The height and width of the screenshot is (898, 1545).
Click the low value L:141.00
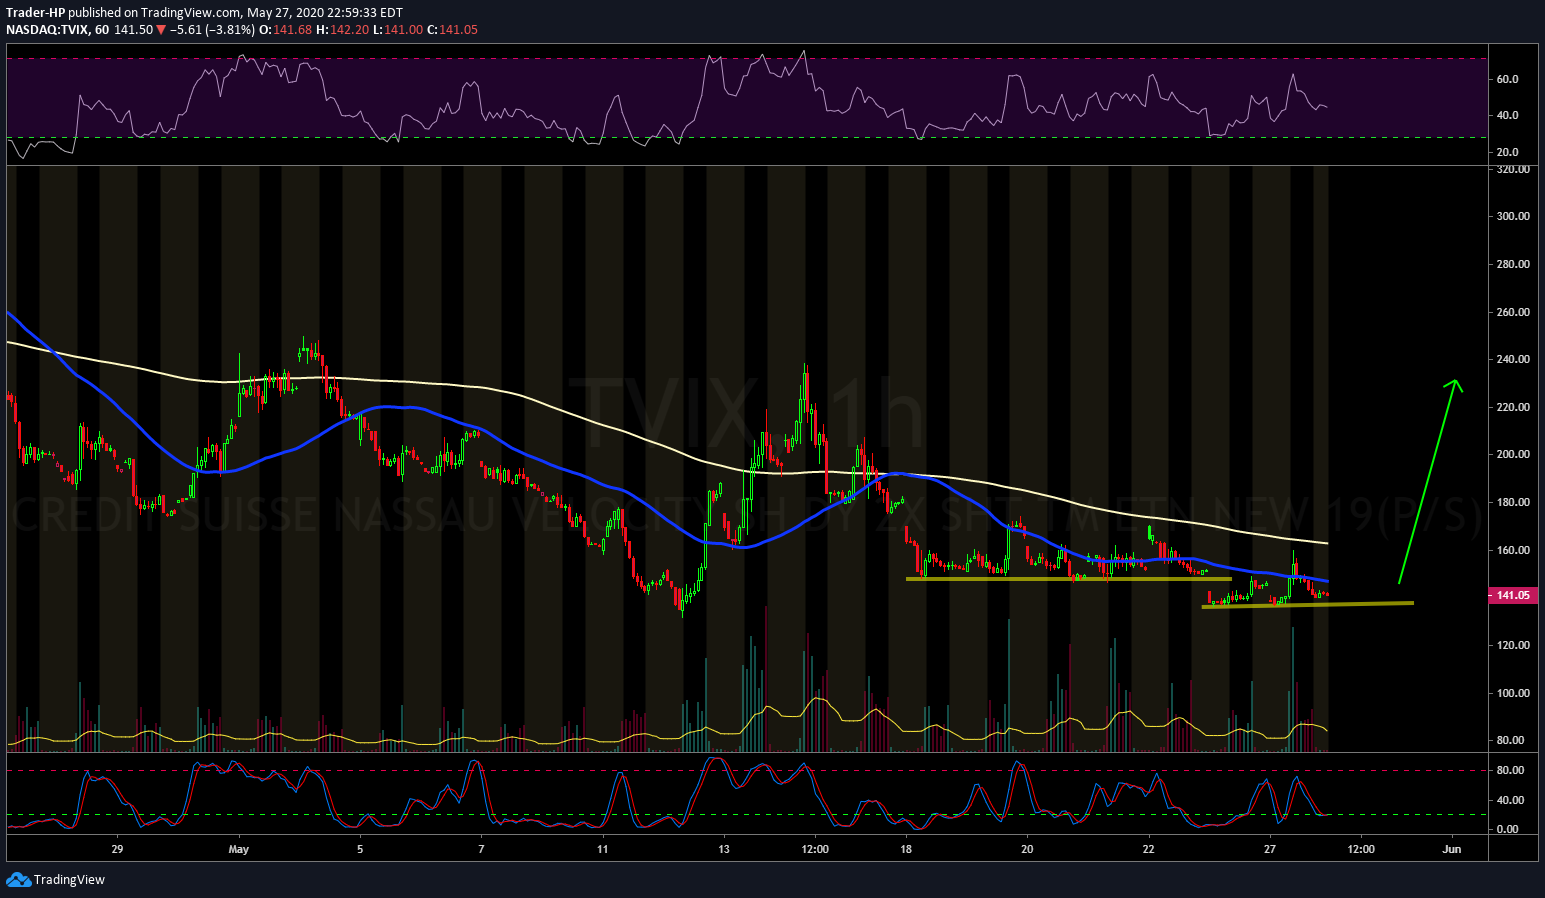point(397,30)
